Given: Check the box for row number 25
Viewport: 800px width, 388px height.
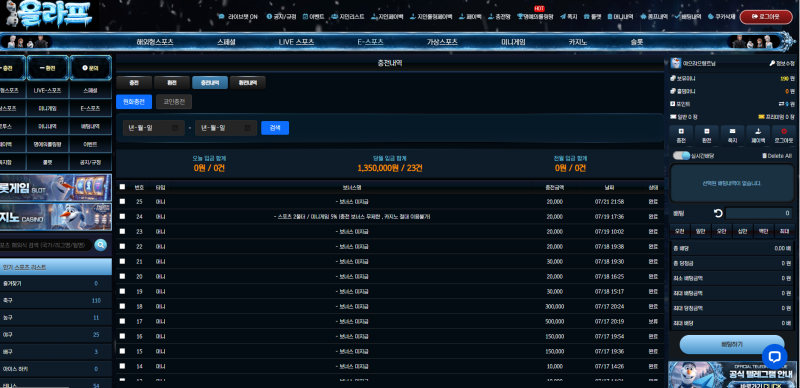Looking at the screenshot, I should [x=122, y=202].
